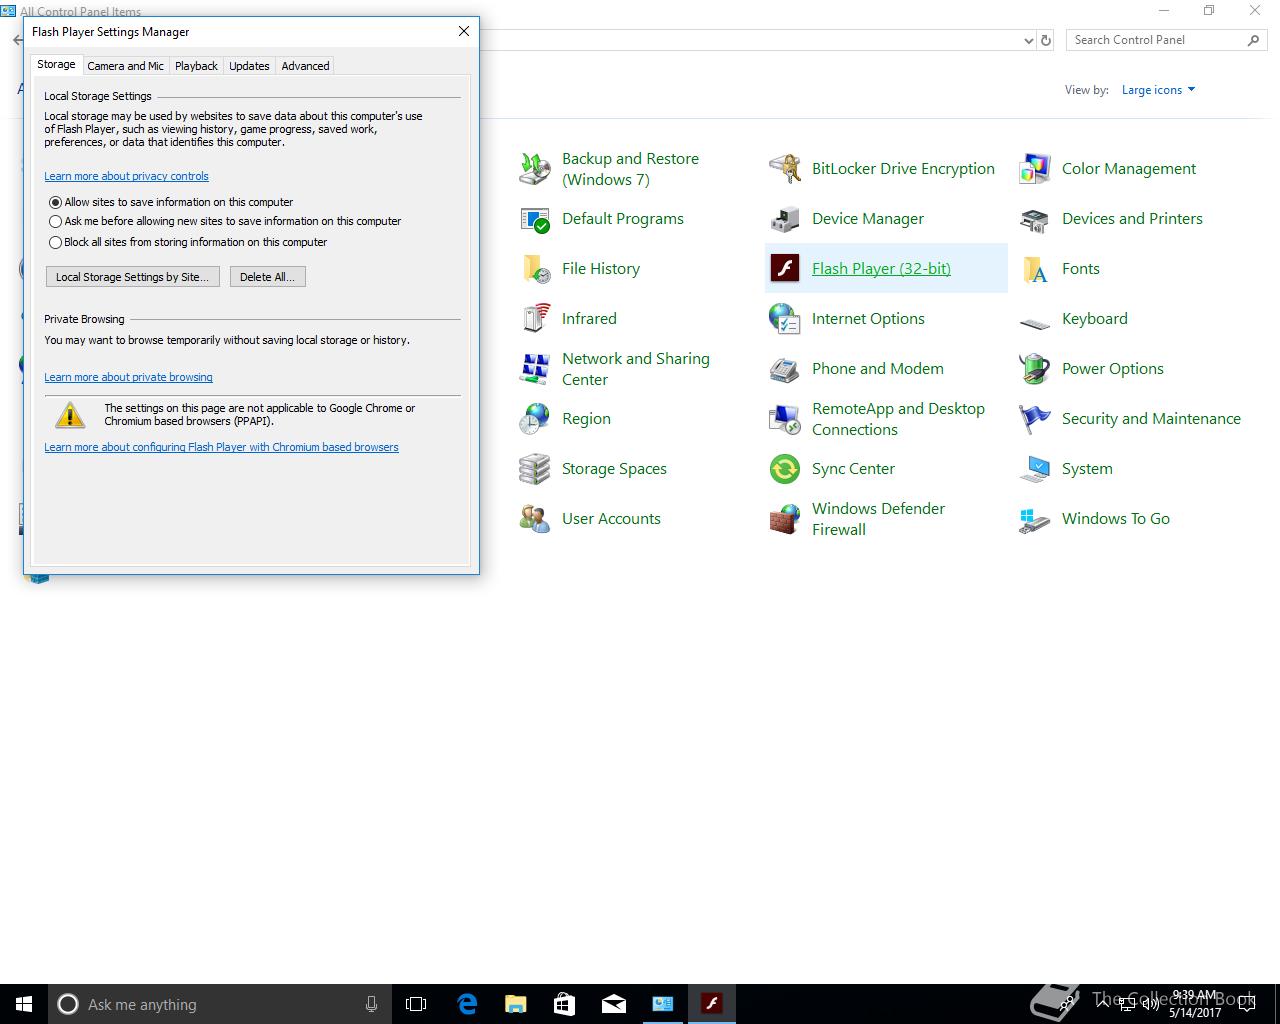Select Allow sites to save information

(x=56, y=202)
